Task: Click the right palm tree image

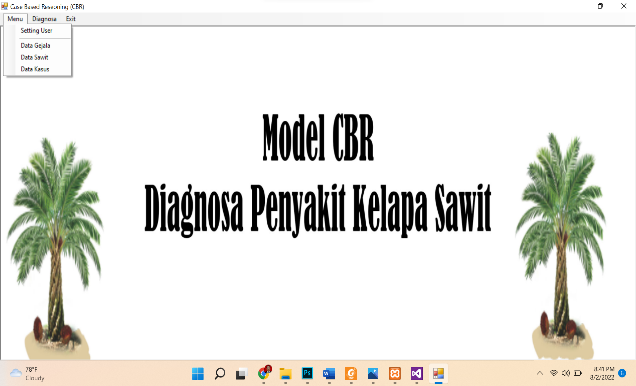Action: click(561, 246)
